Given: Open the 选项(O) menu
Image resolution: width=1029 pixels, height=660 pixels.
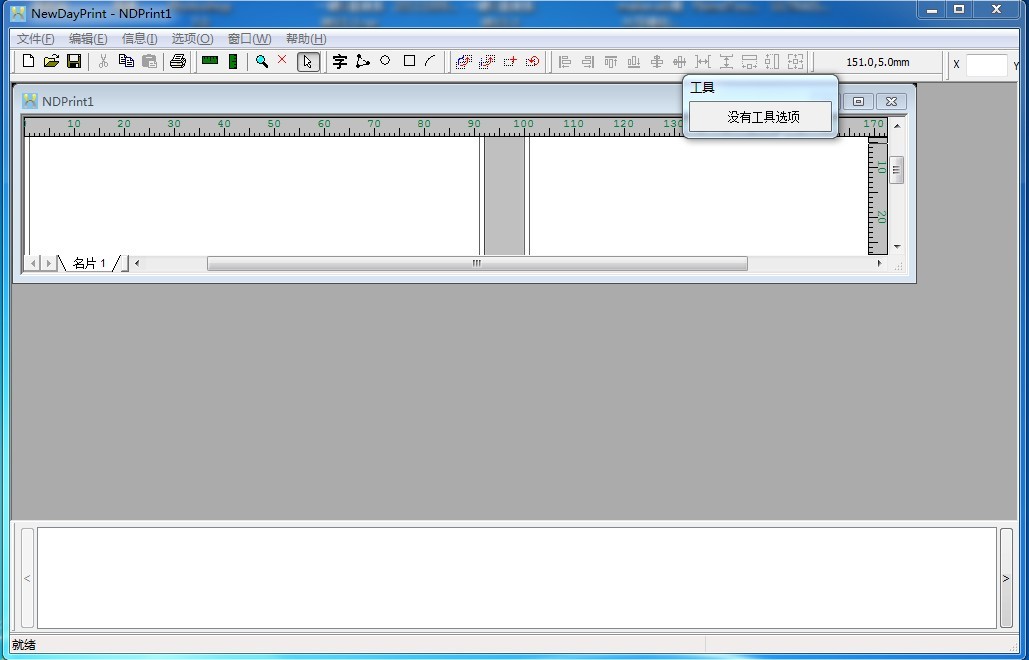Looking at the screenshot, I should (x=192, y=39).
